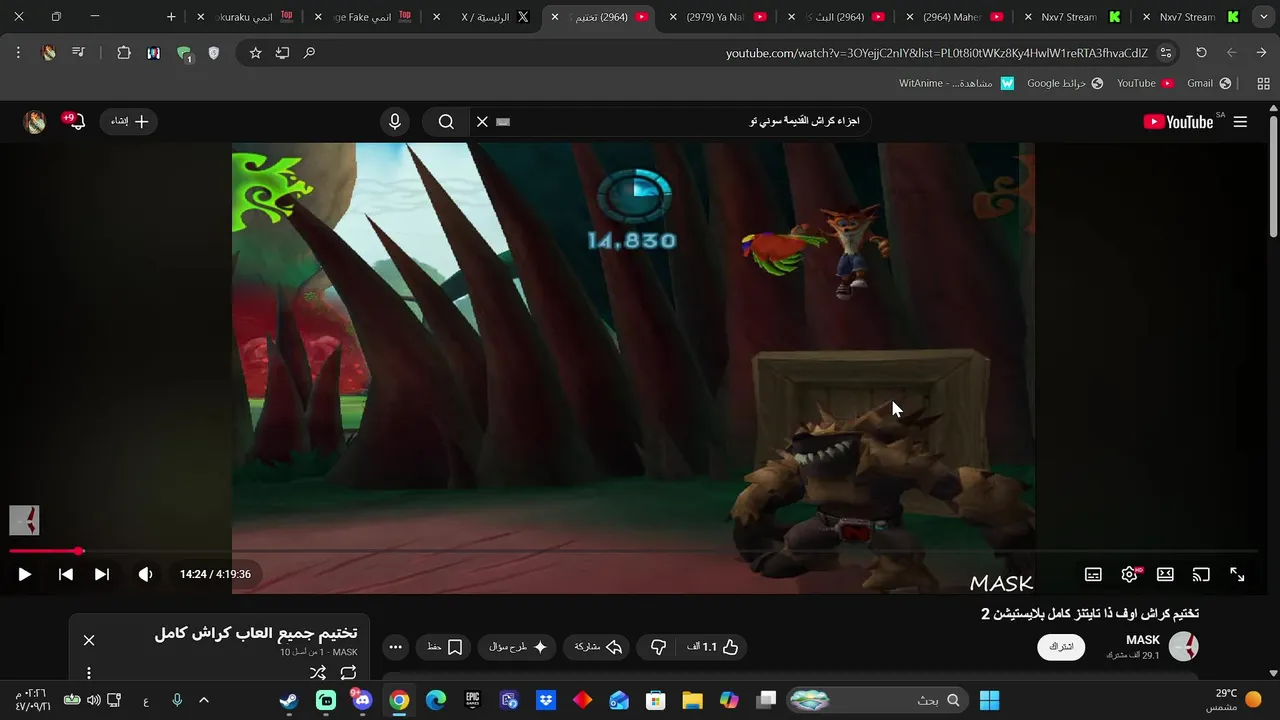
Task: Open Chrome three-dot menu
Action: pos(18,53)
